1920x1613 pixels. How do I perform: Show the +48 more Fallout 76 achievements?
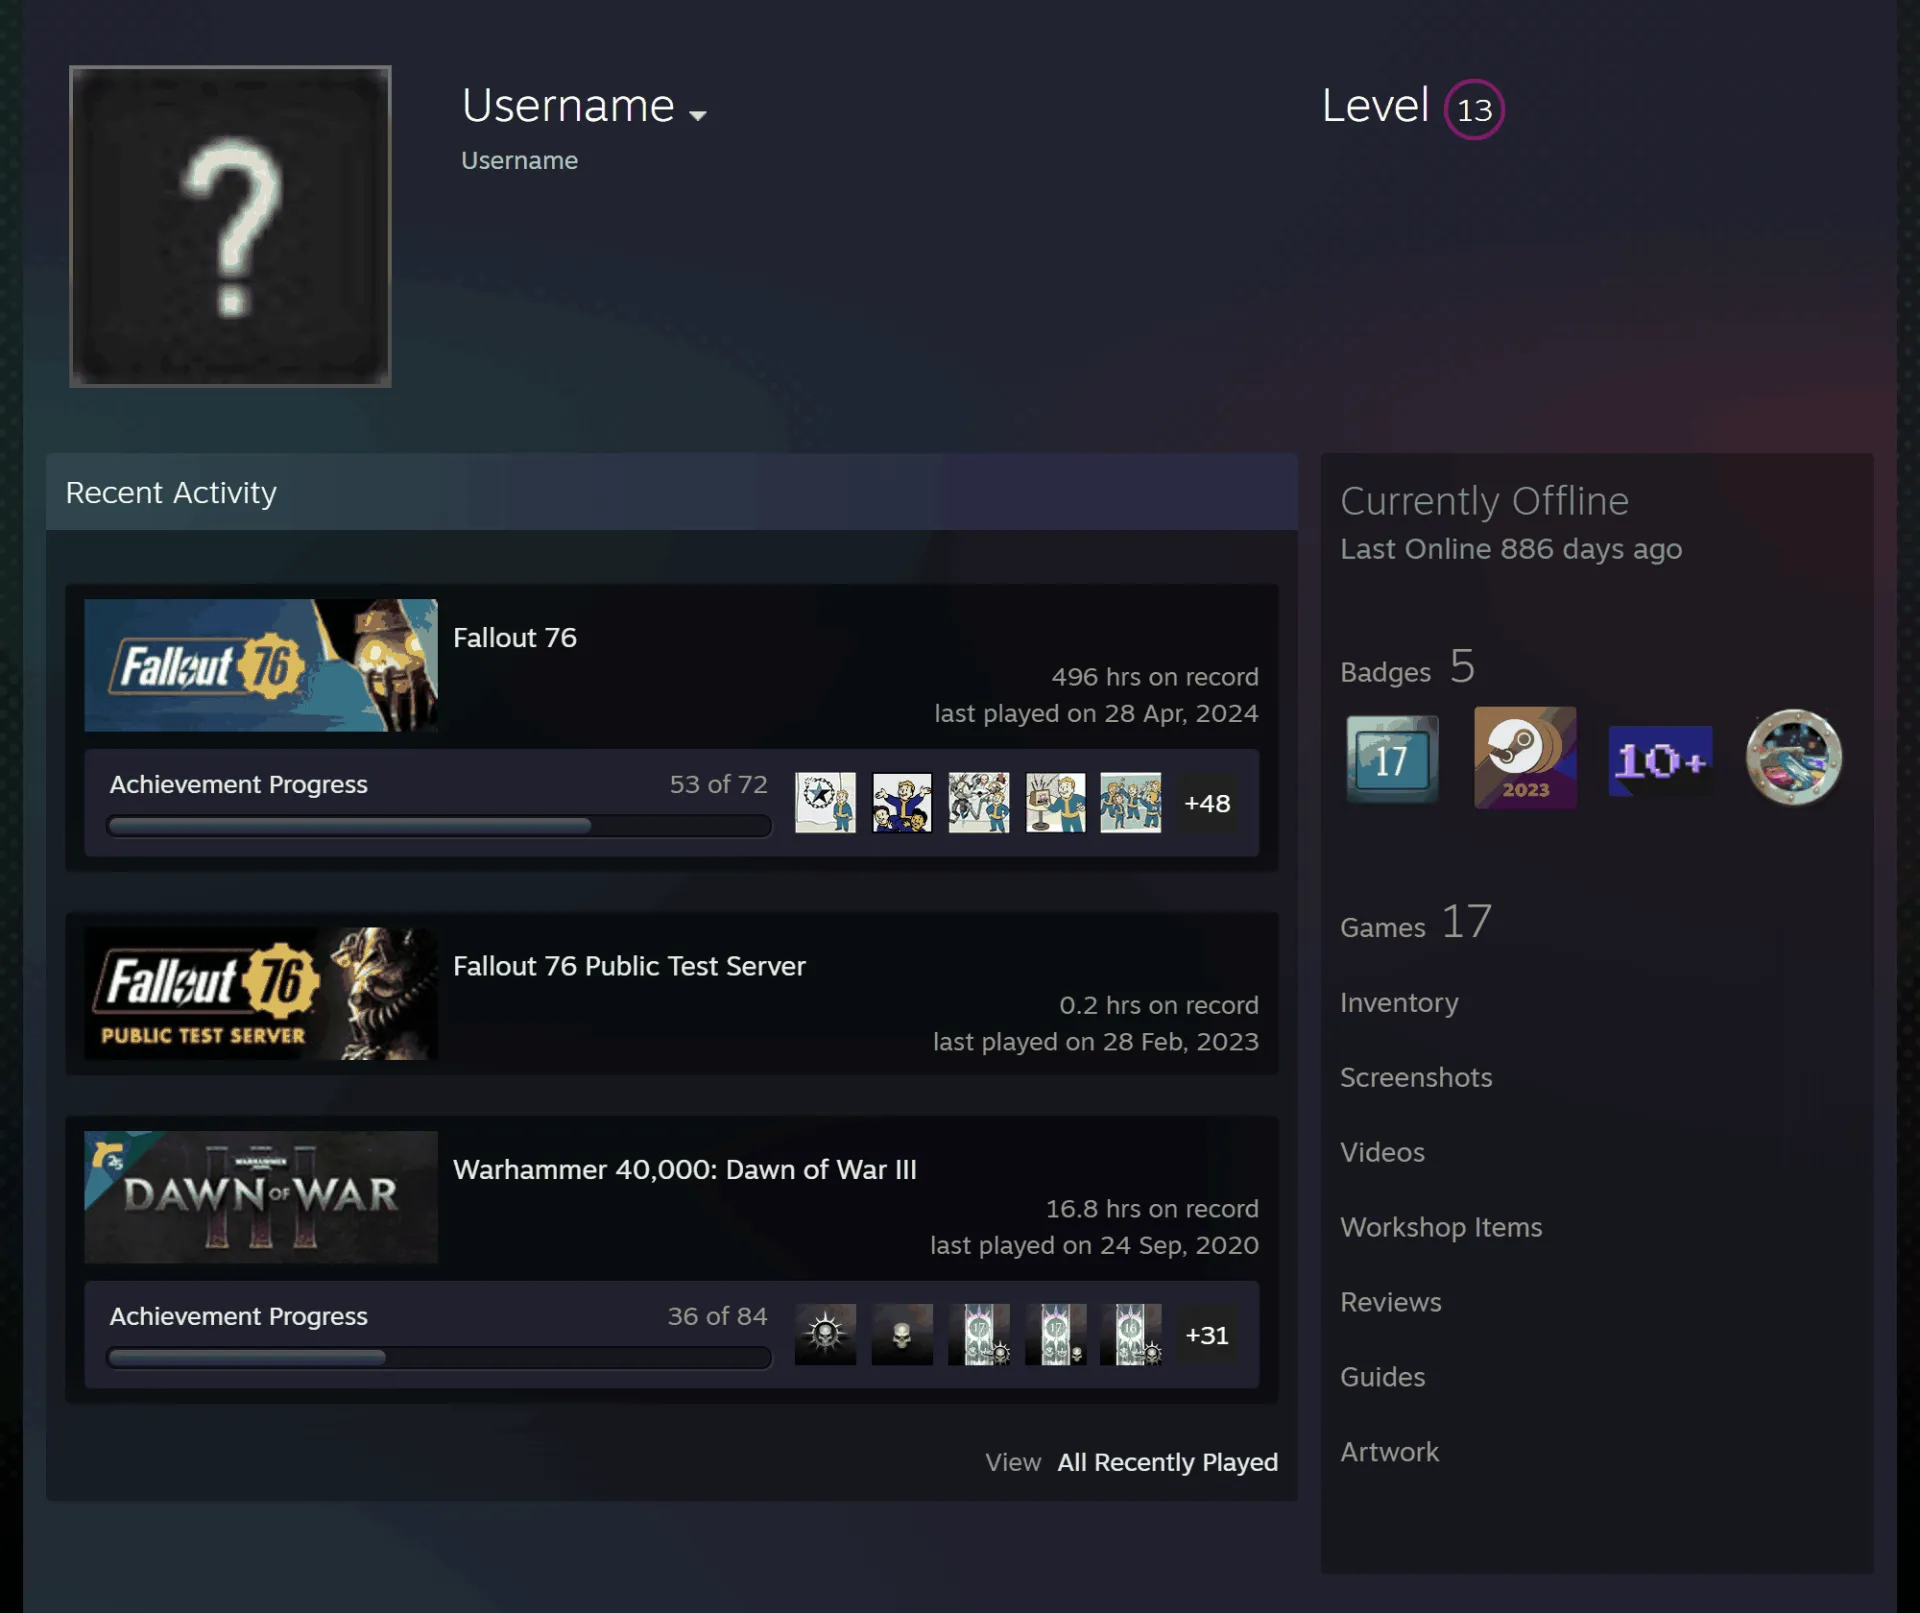(x=1207, y=803)
